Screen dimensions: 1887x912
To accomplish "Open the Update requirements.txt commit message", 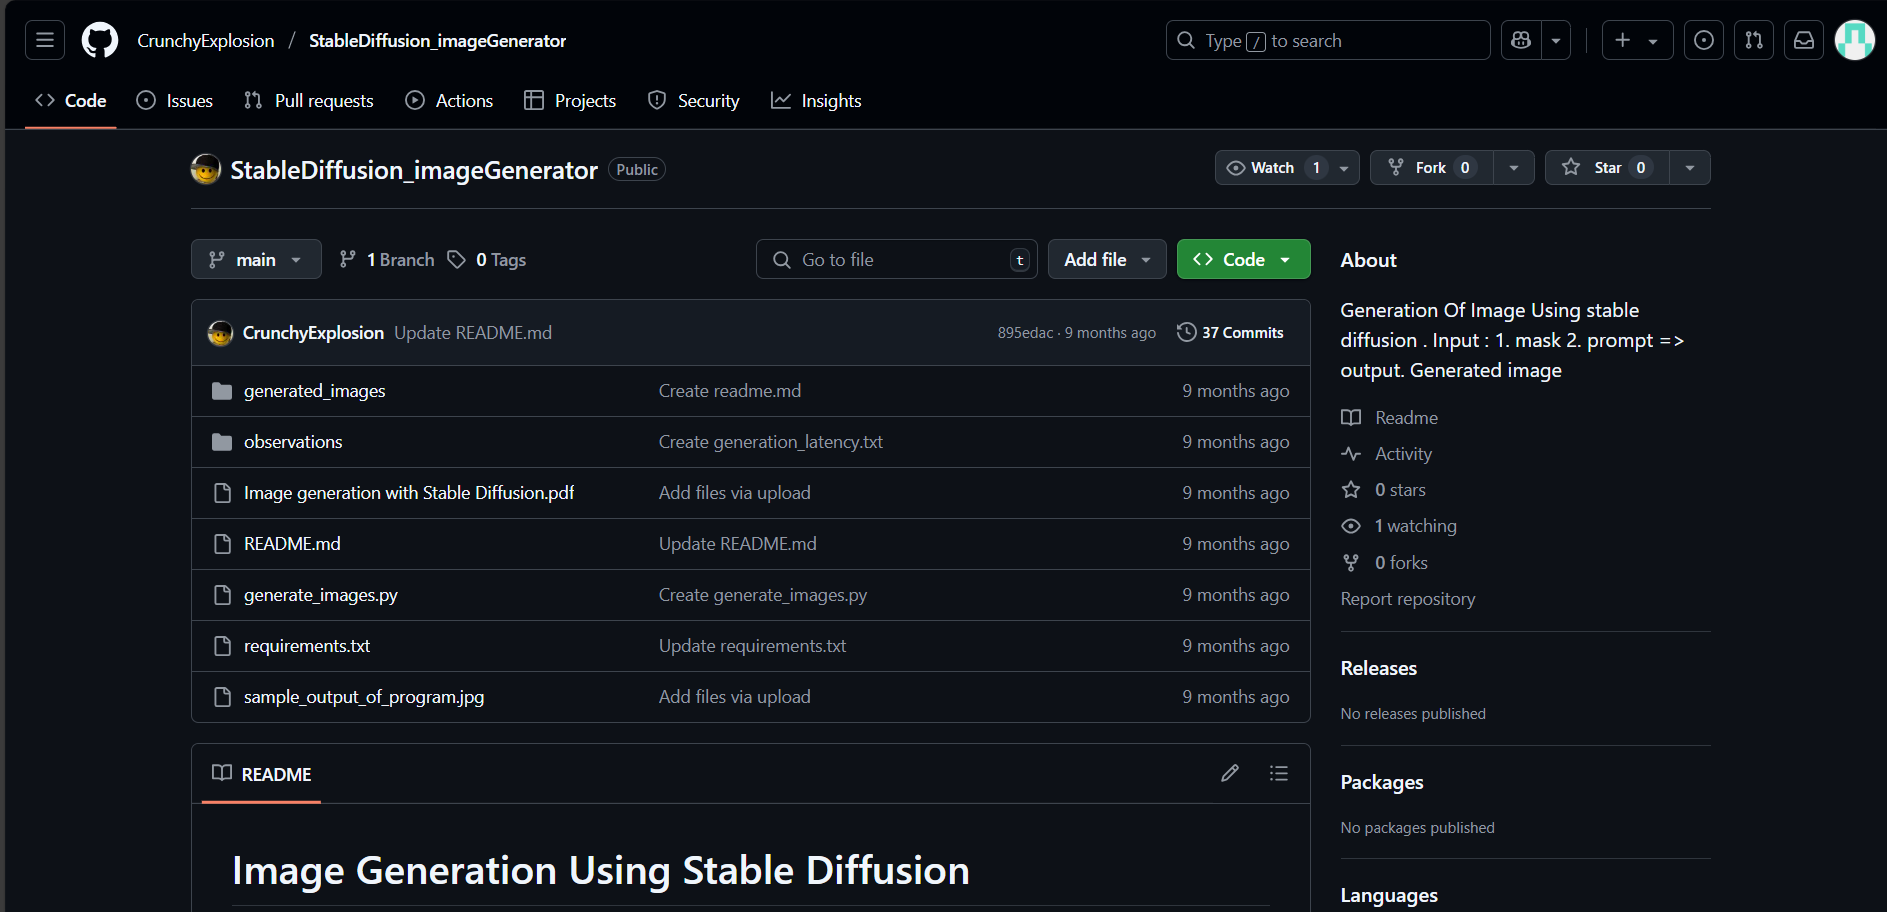I will tap(753, 646).
